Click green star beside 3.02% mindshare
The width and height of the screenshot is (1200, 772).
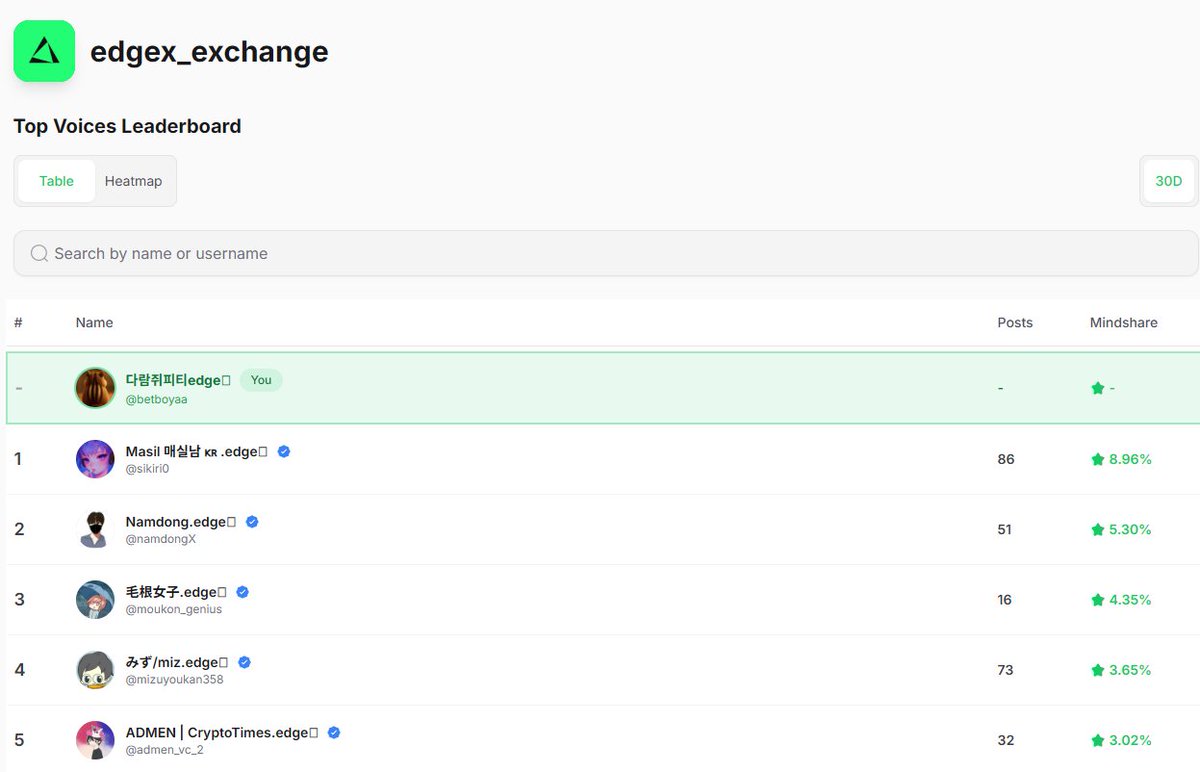coord(1097,740)
